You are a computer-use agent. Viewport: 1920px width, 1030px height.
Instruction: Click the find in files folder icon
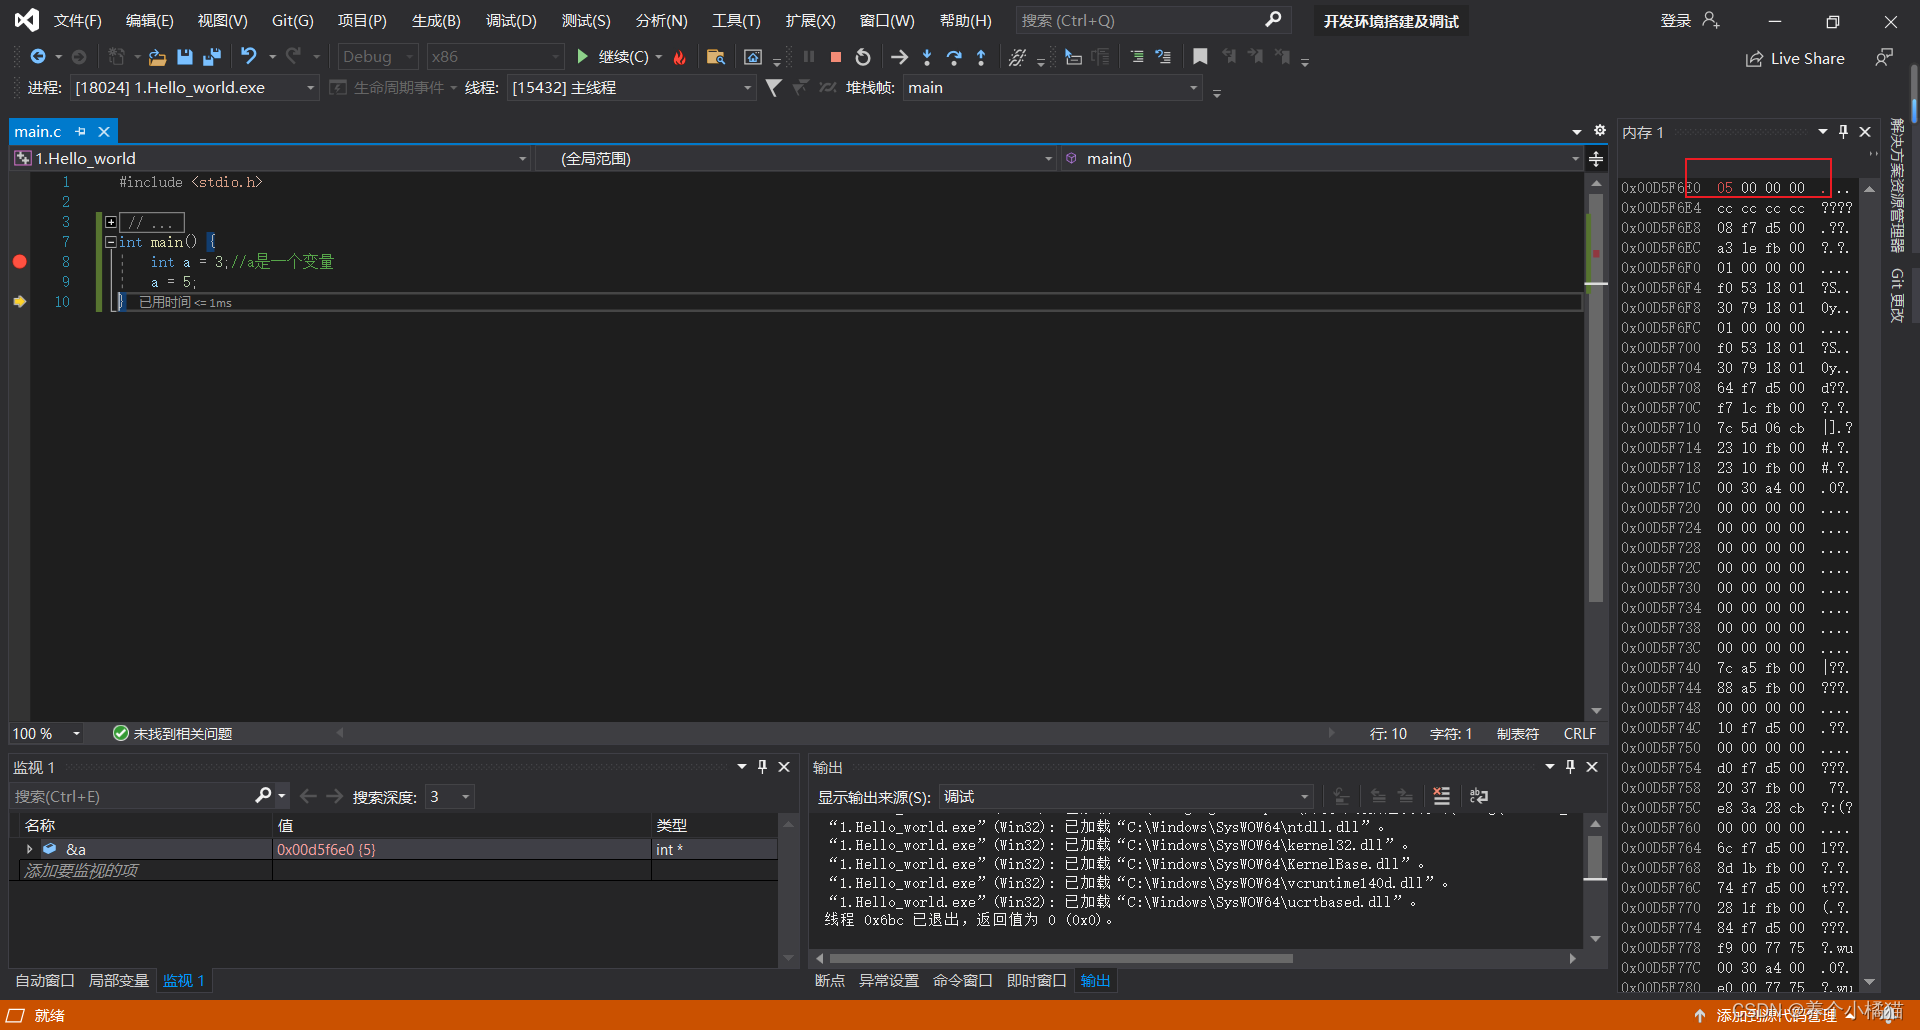tap(716, 57)
